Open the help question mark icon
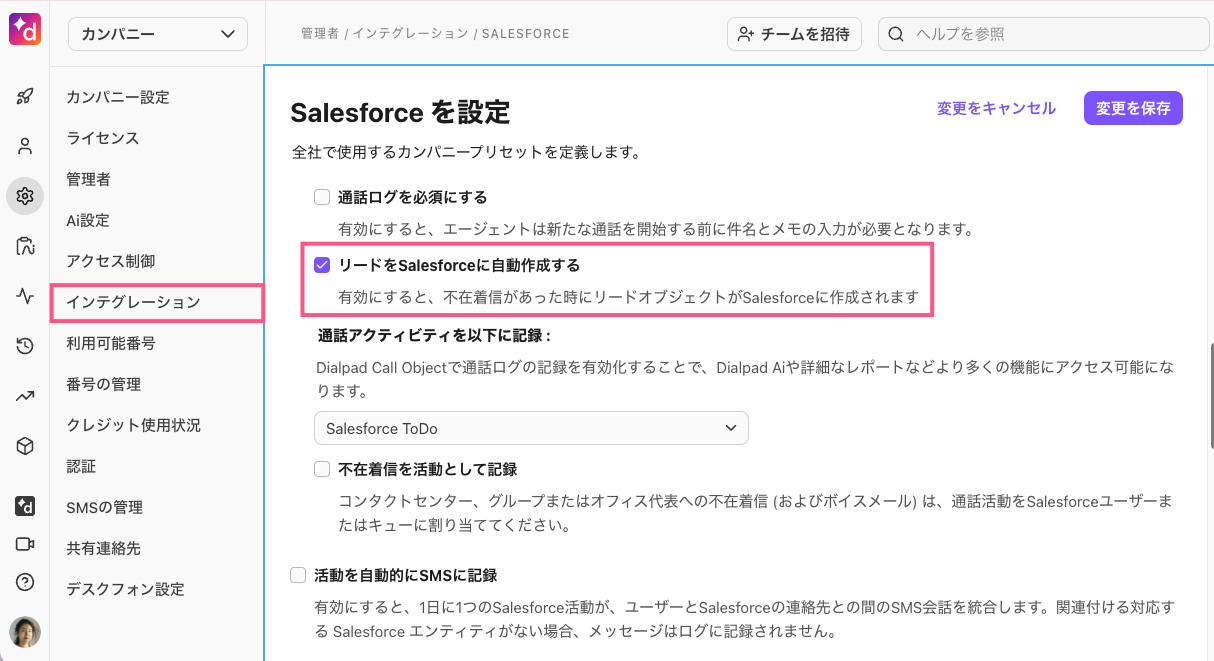Image resolution: width=1214 pixels, height=661 pixels. point(25,582)
